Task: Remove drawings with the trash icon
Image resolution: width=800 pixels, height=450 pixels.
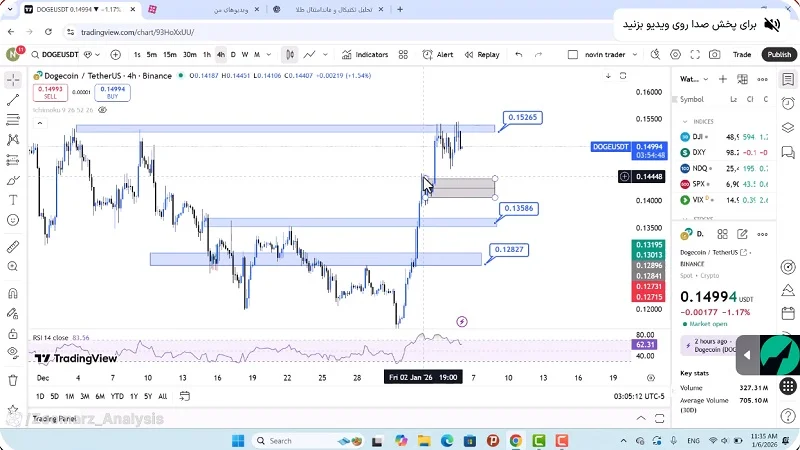Action: pyautogui.click(x=13, y=380)
